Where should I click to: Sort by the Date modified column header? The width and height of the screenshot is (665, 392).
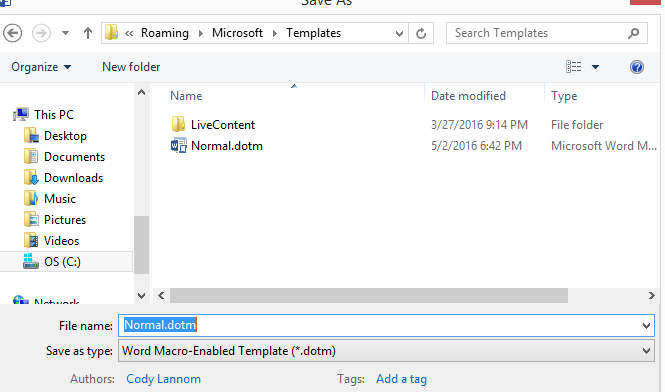pyautogui.click(x=468, y=96)
